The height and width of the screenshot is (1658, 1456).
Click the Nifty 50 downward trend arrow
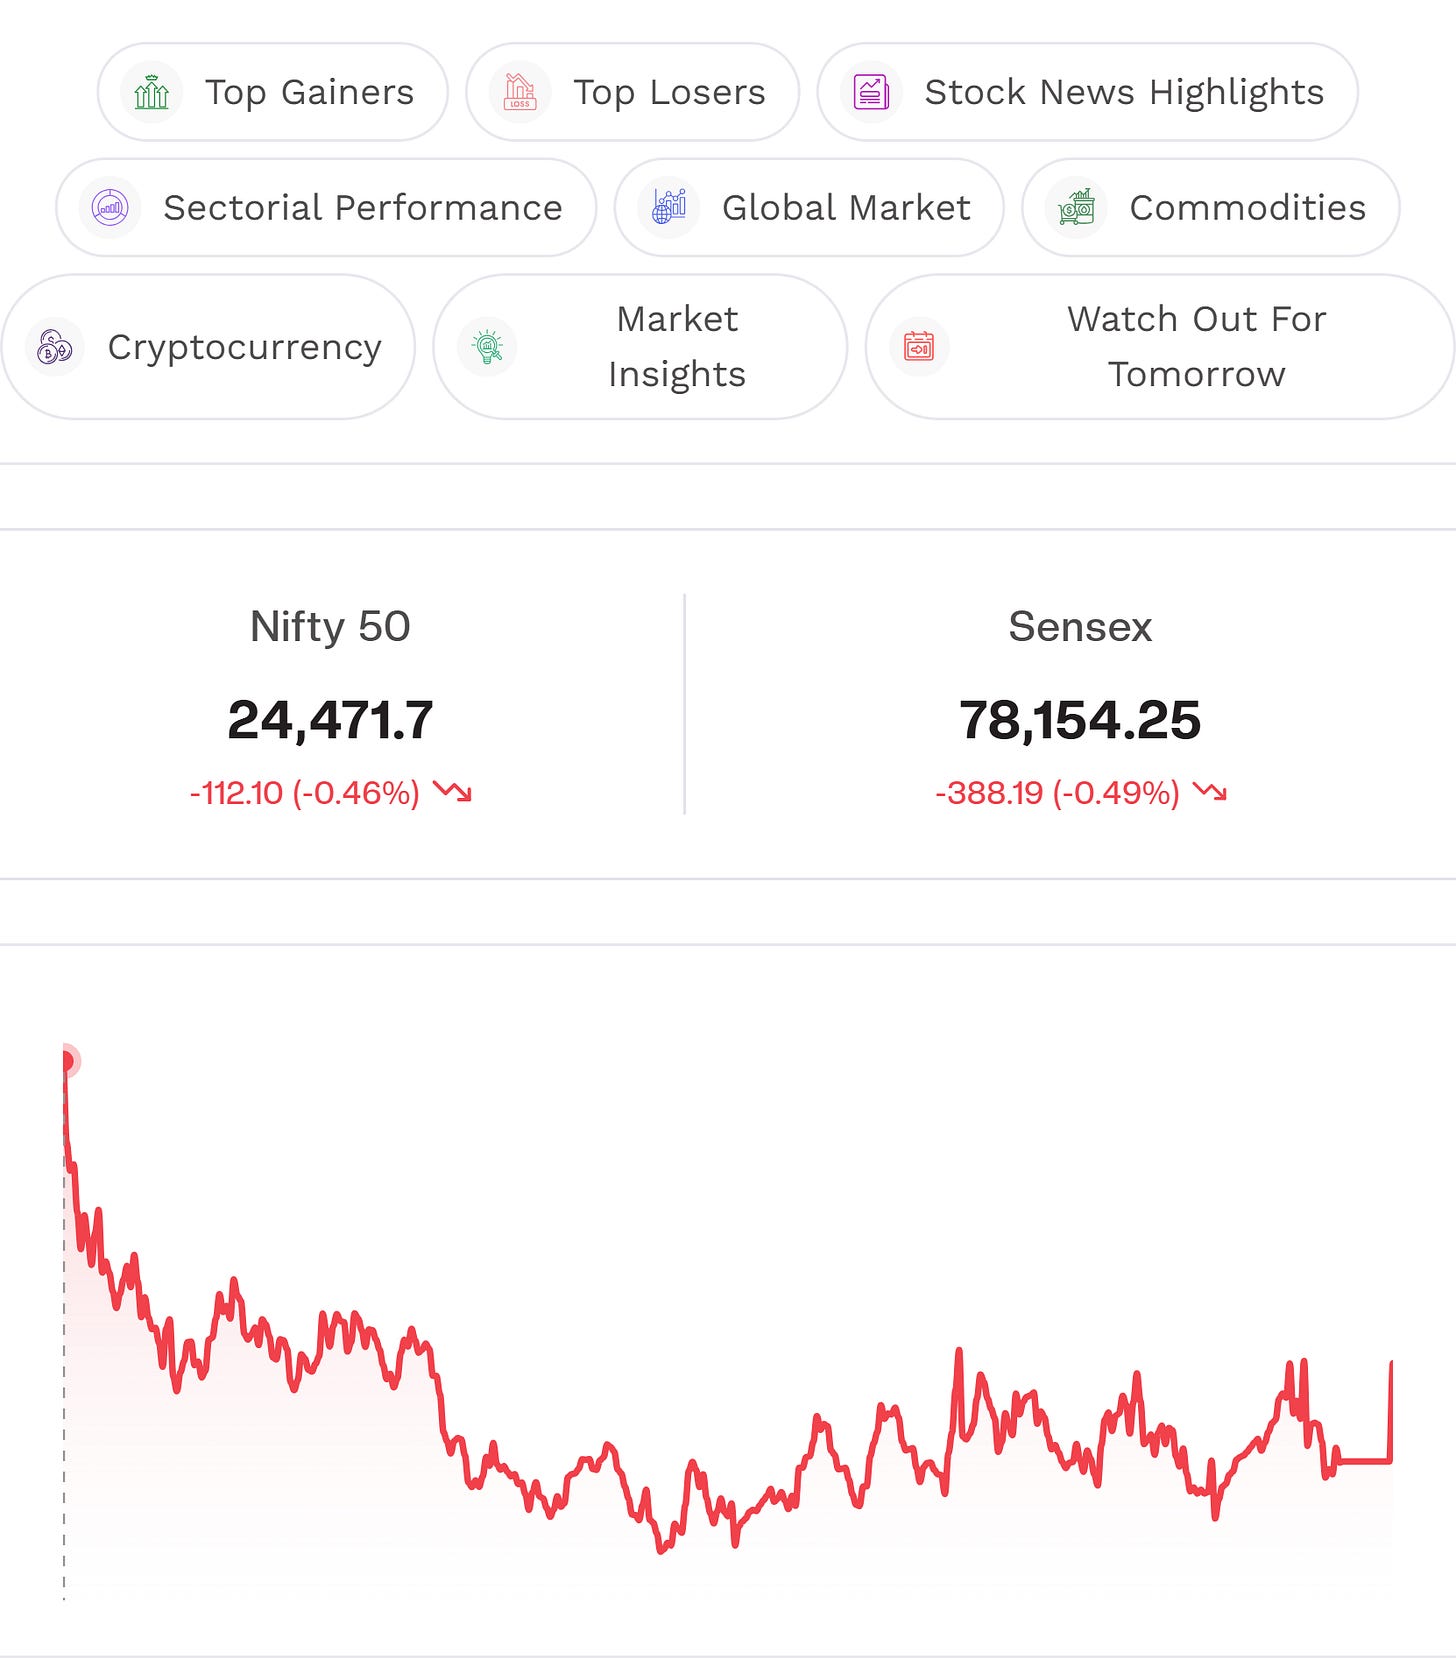[x=452, y=792]
